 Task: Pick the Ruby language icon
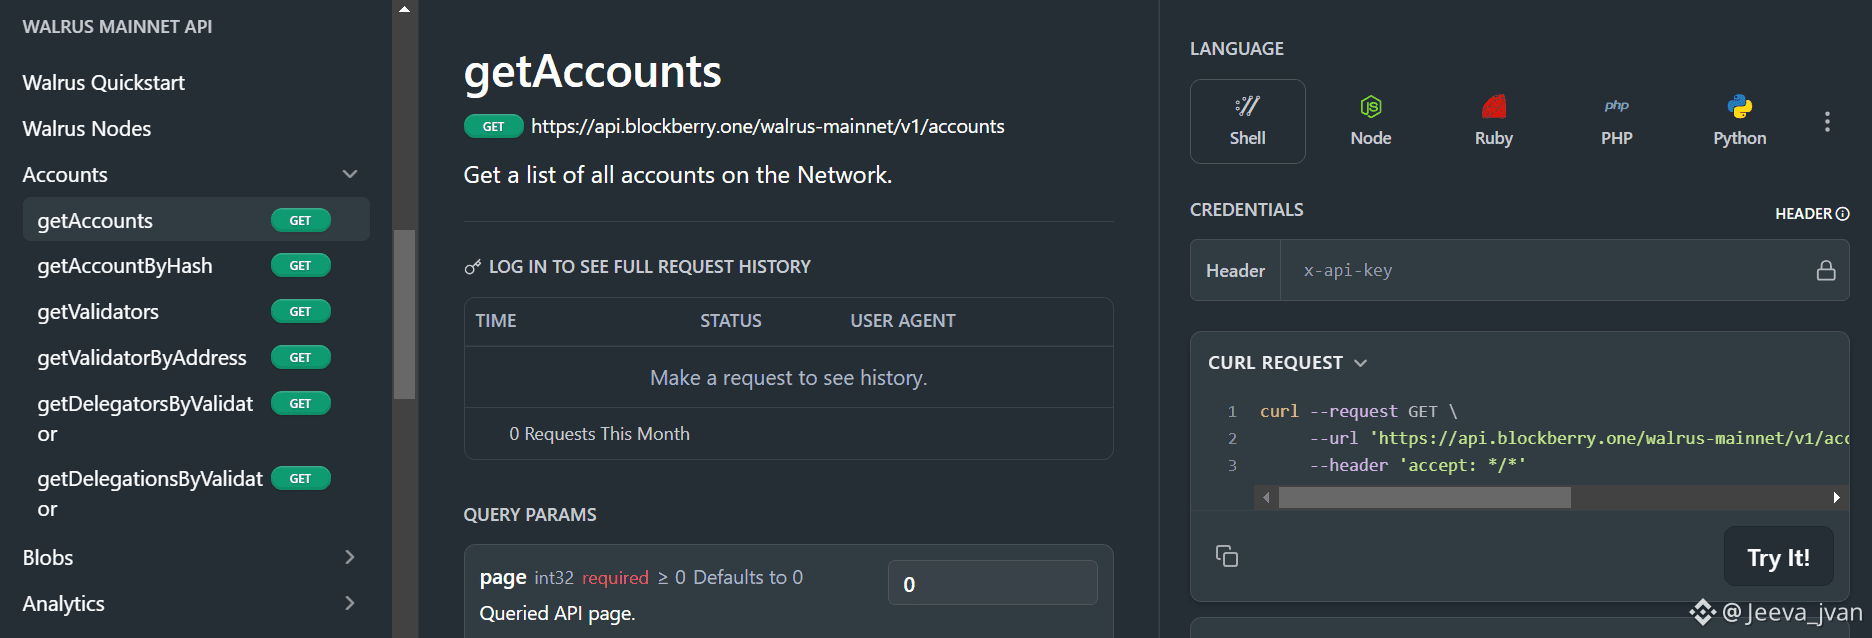[x=1493, y=107]
